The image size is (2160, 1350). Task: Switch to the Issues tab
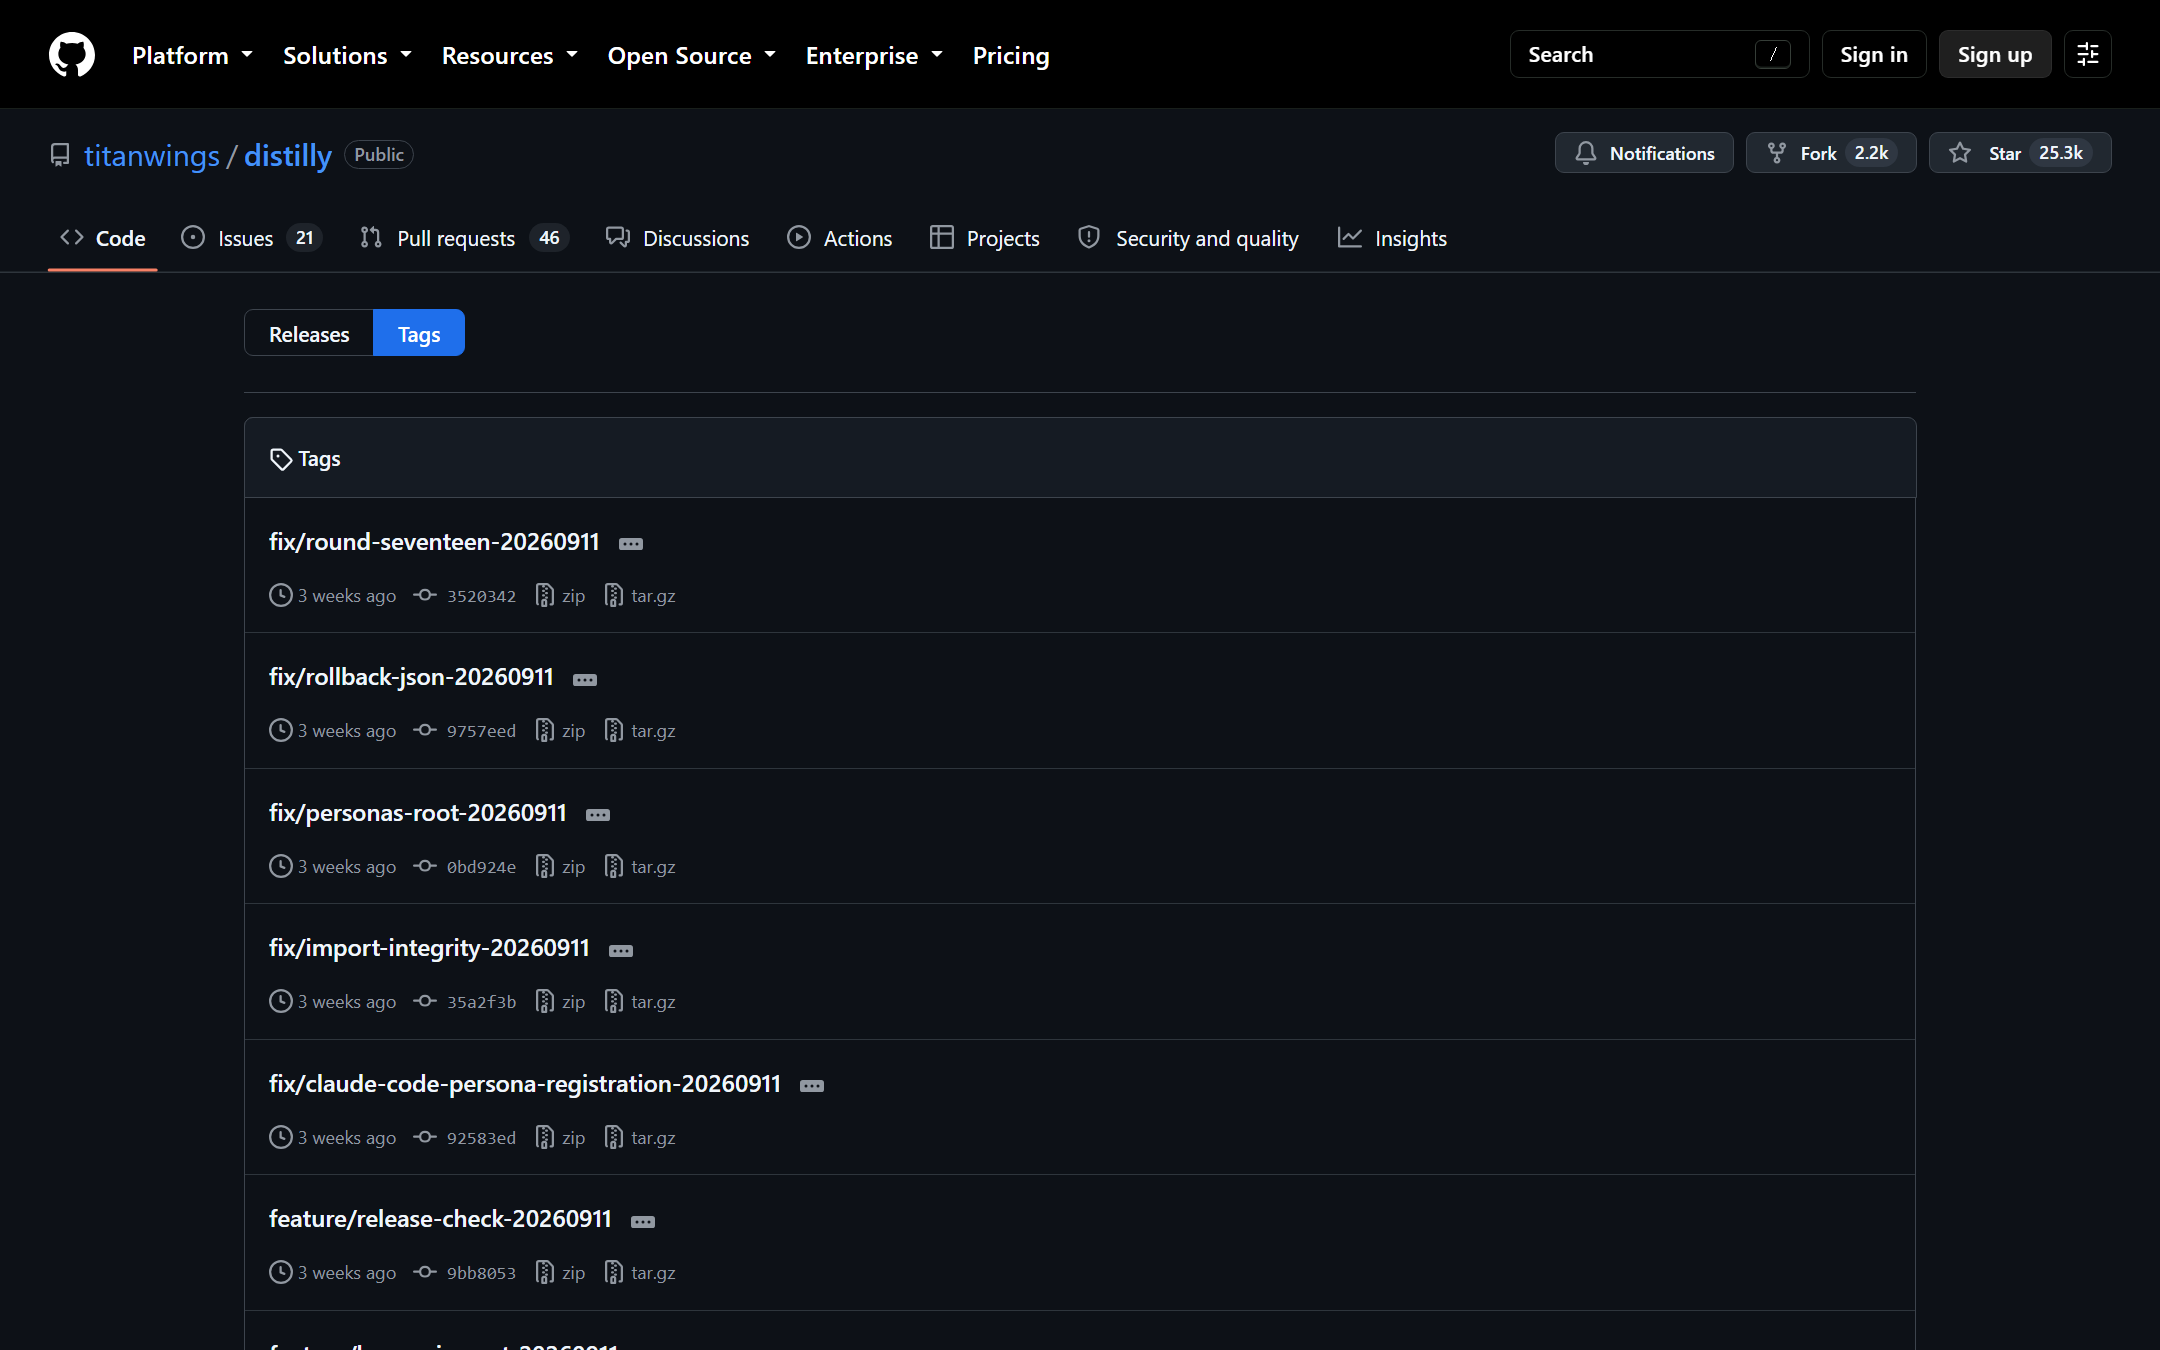click(251, 238)
